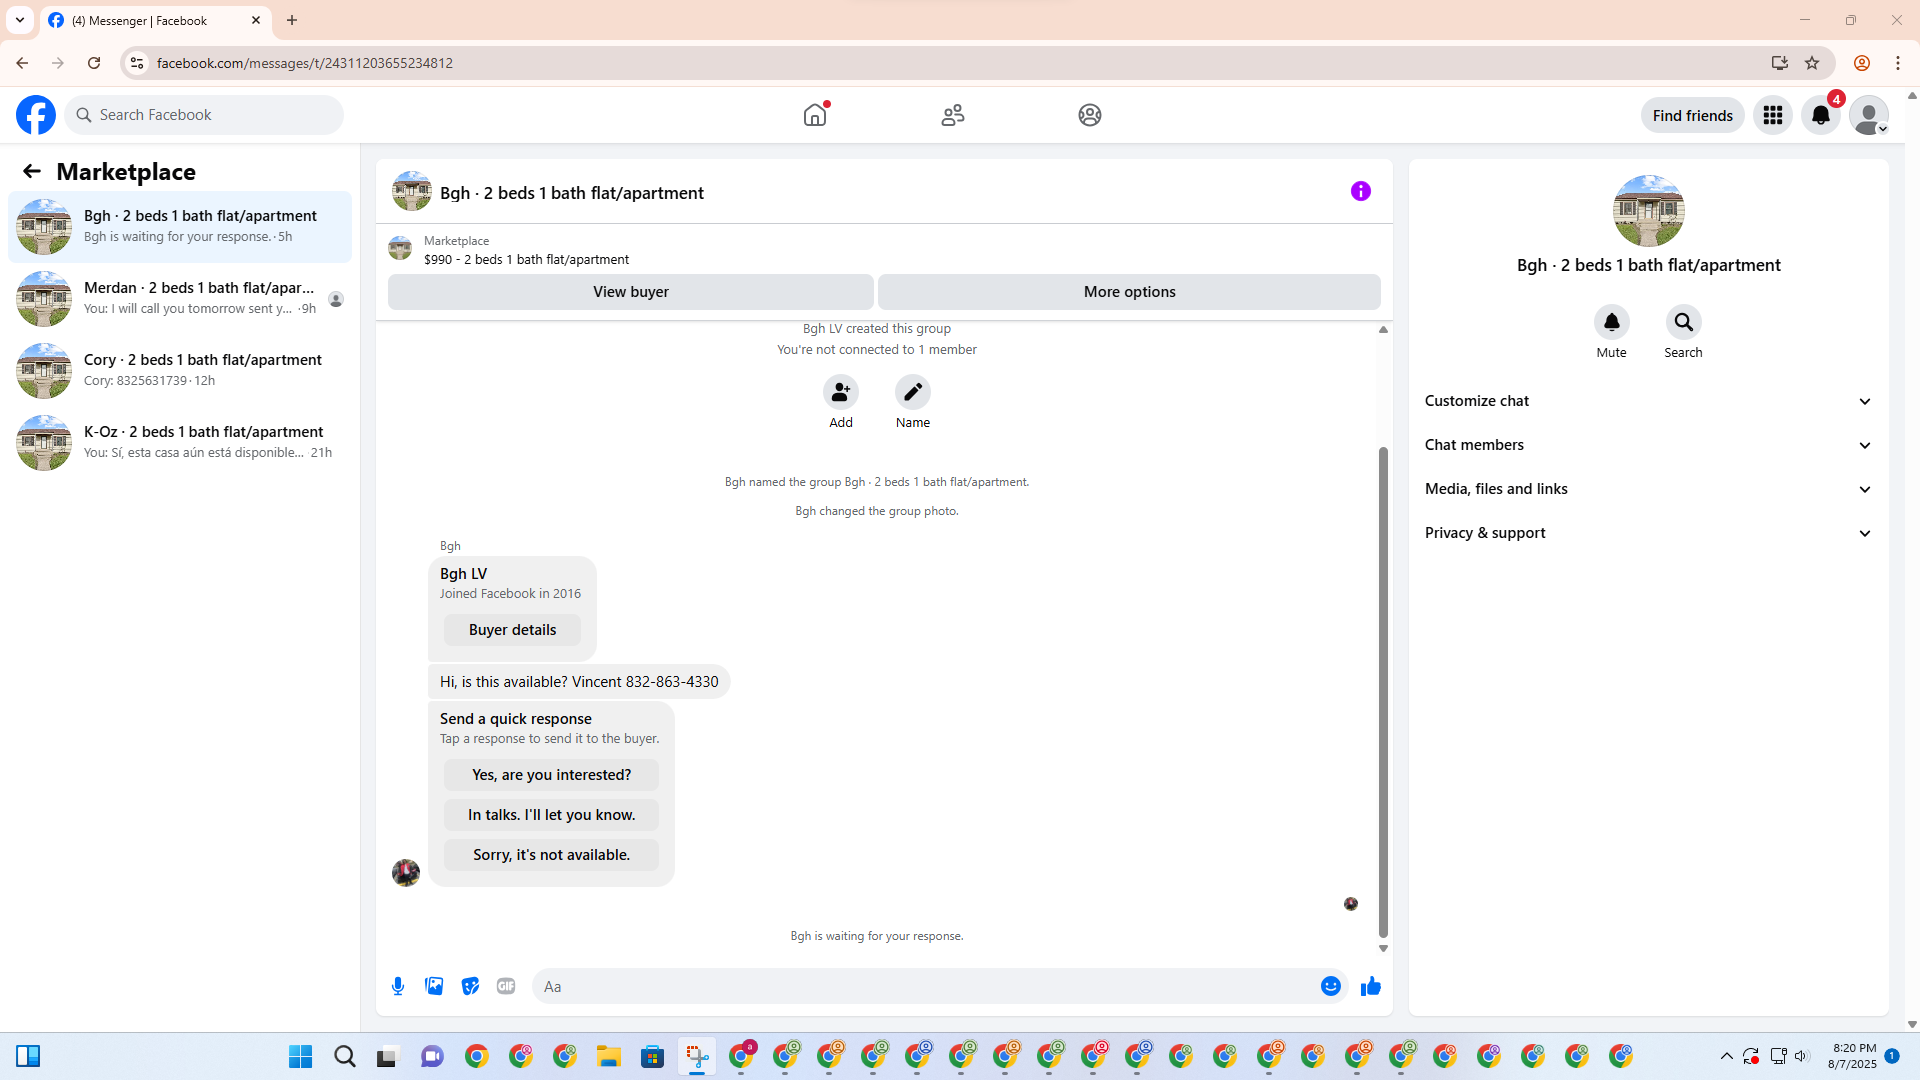Reload the browser page

tap(94, 63)
